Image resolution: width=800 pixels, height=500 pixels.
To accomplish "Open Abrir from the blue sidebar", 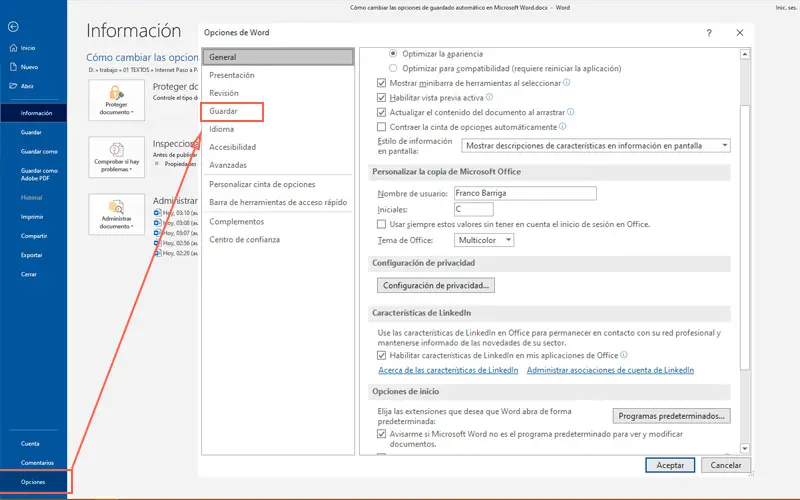I will tap(22, 86).
